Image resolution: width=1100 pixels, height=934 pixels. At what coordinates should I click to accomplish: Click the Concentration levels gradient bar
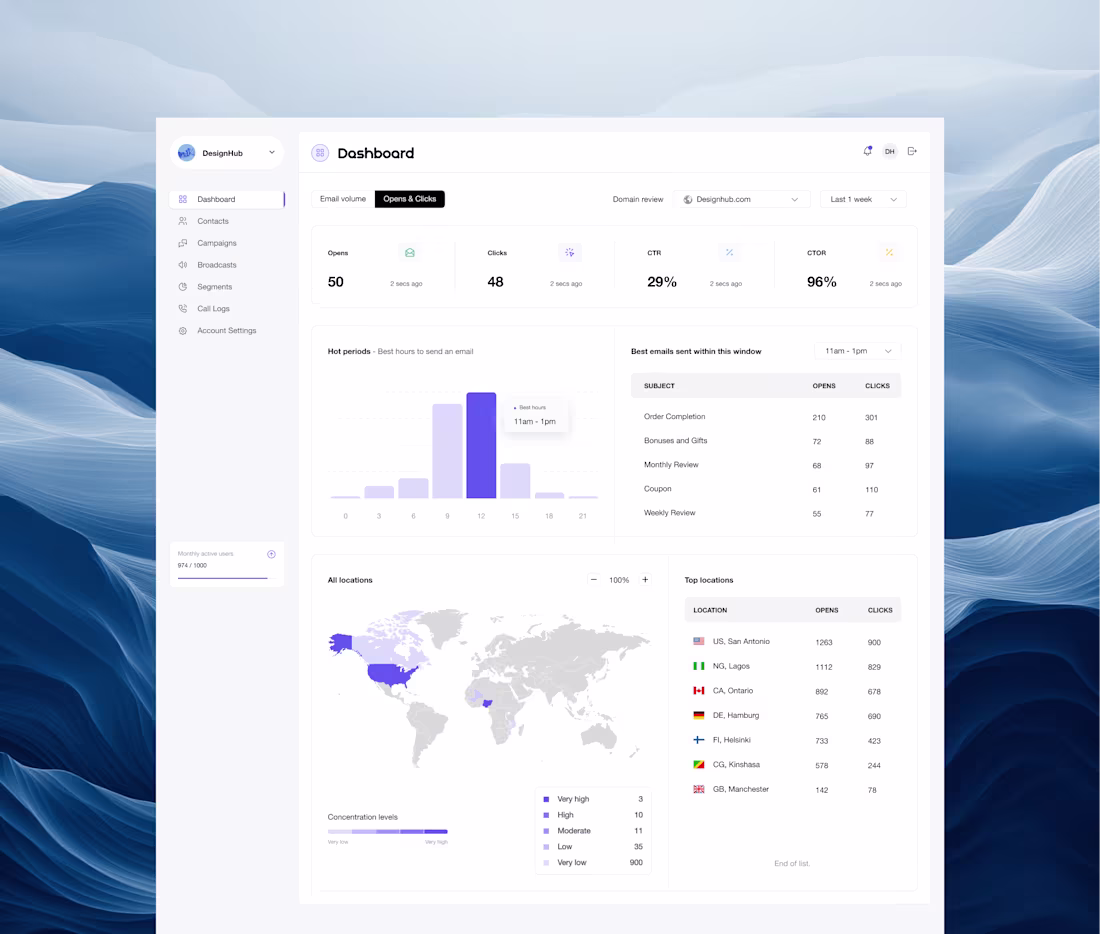(387, 831)
